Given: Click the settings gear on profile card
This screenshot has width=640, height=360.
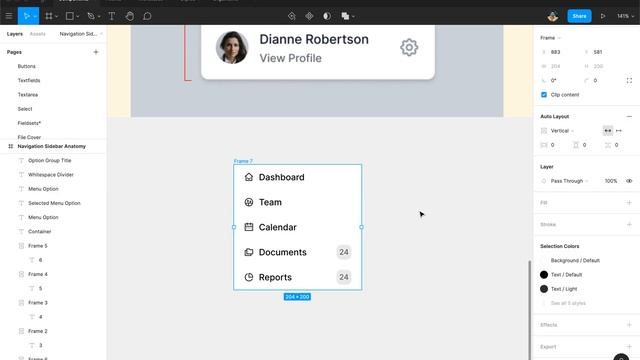Looking at the screenshot, I should point(409,47).
